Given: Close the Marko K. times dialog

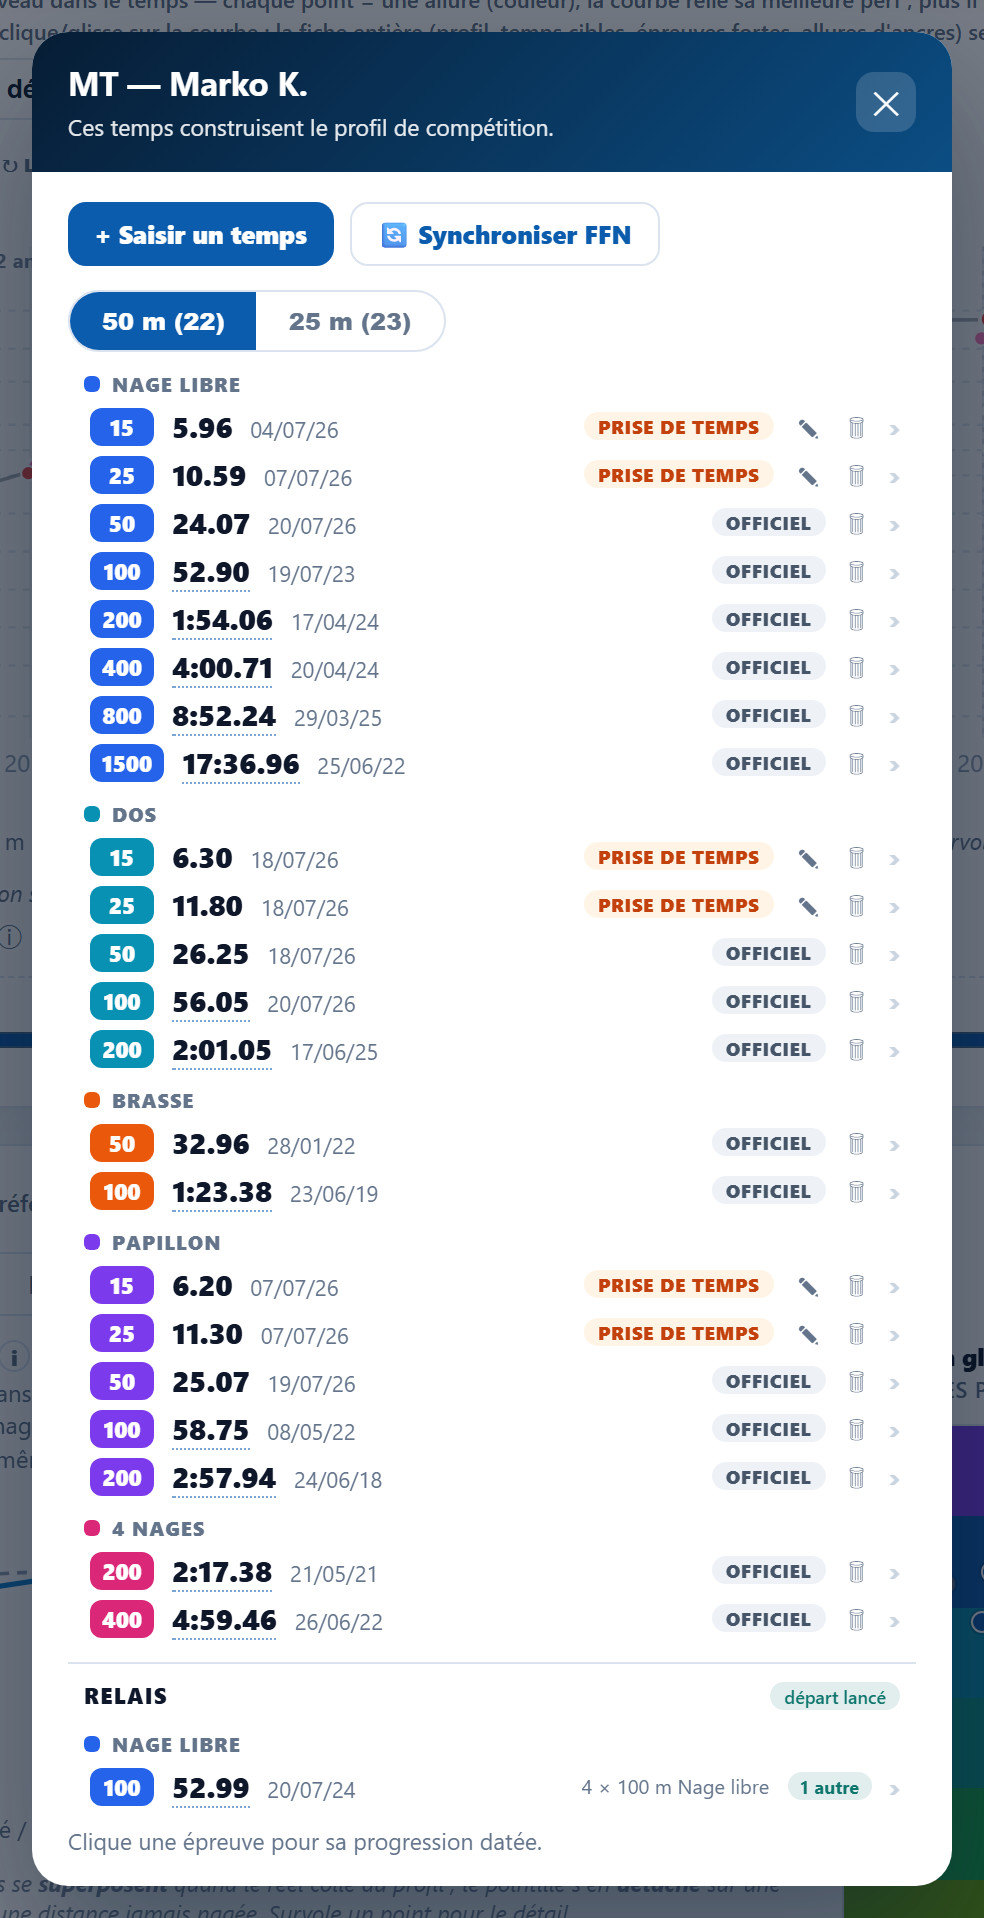Looking at the screenshot, I should [x=886, y=103].
